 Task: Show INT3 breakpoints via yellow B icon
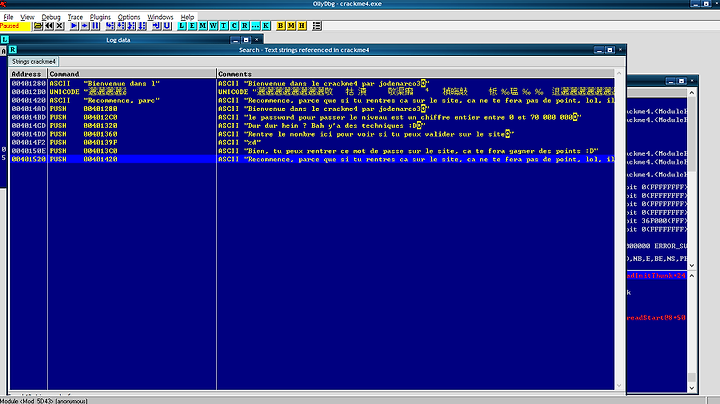280,26
